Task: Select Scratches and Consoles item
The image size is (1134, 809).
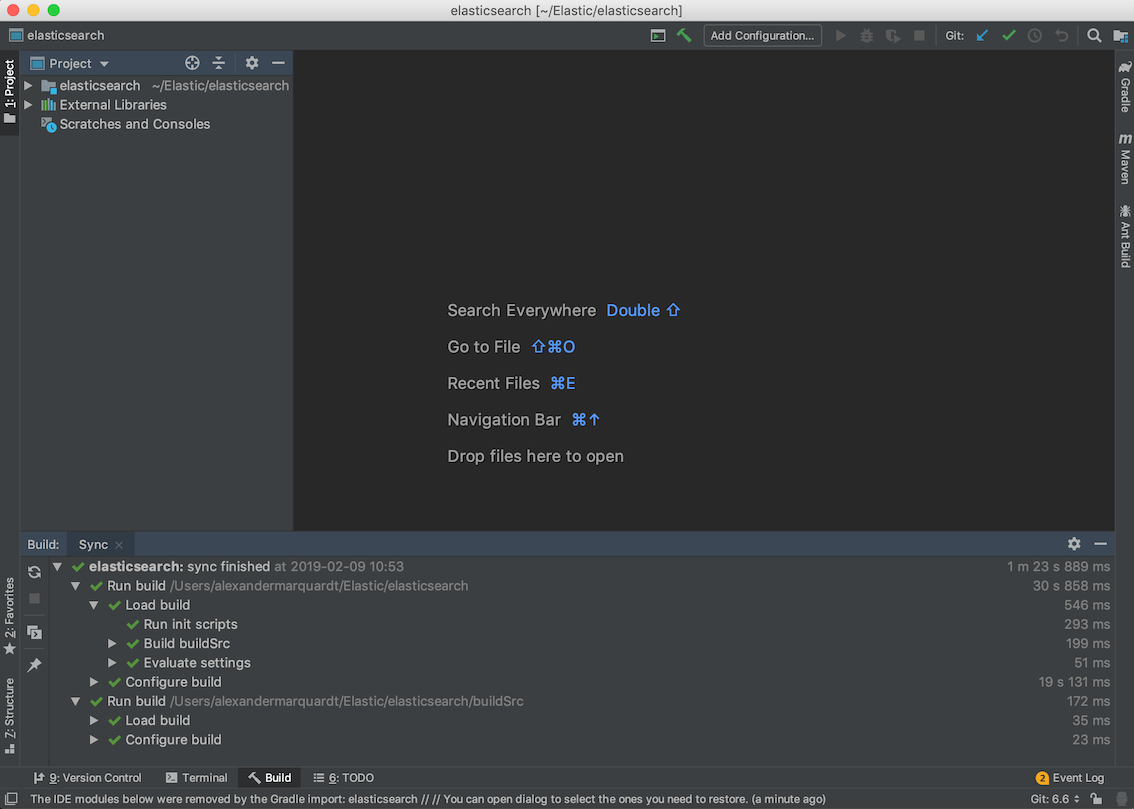Action: [135, 124]
